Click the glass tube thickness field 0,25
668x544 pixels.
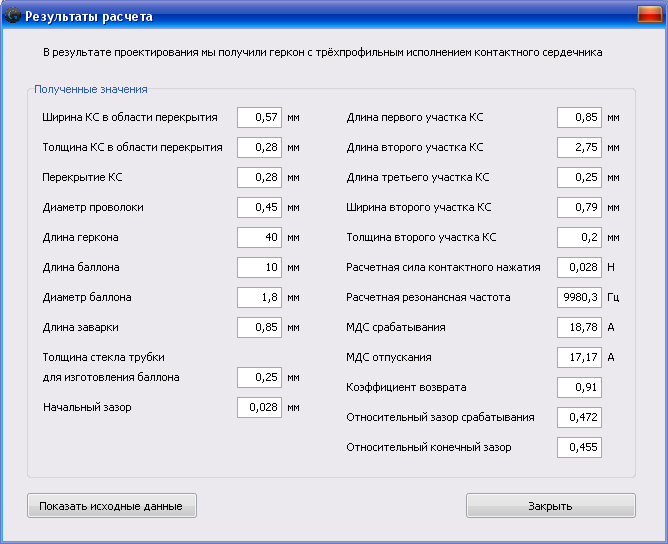(x=259, y=377)
